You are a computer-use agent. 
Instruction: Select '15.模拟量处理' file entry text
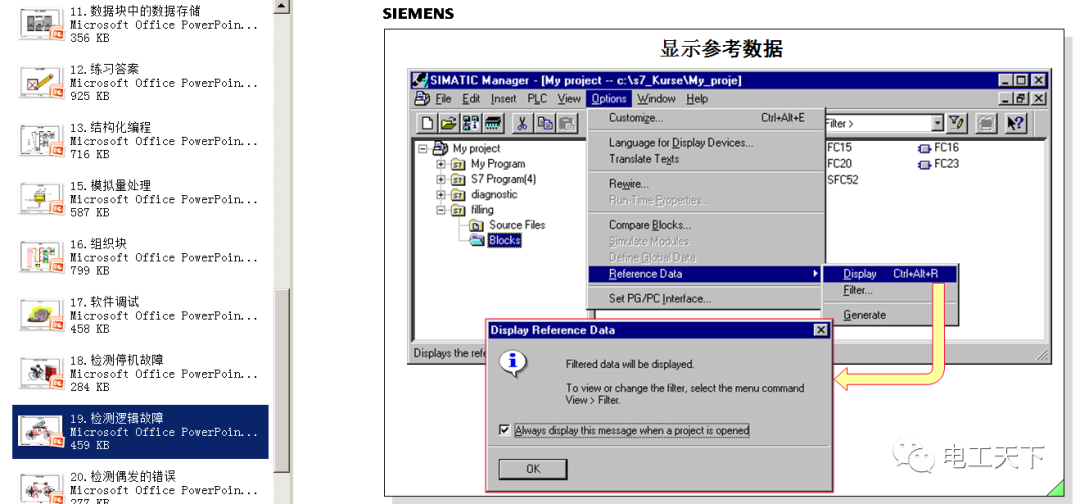[165, 199]
